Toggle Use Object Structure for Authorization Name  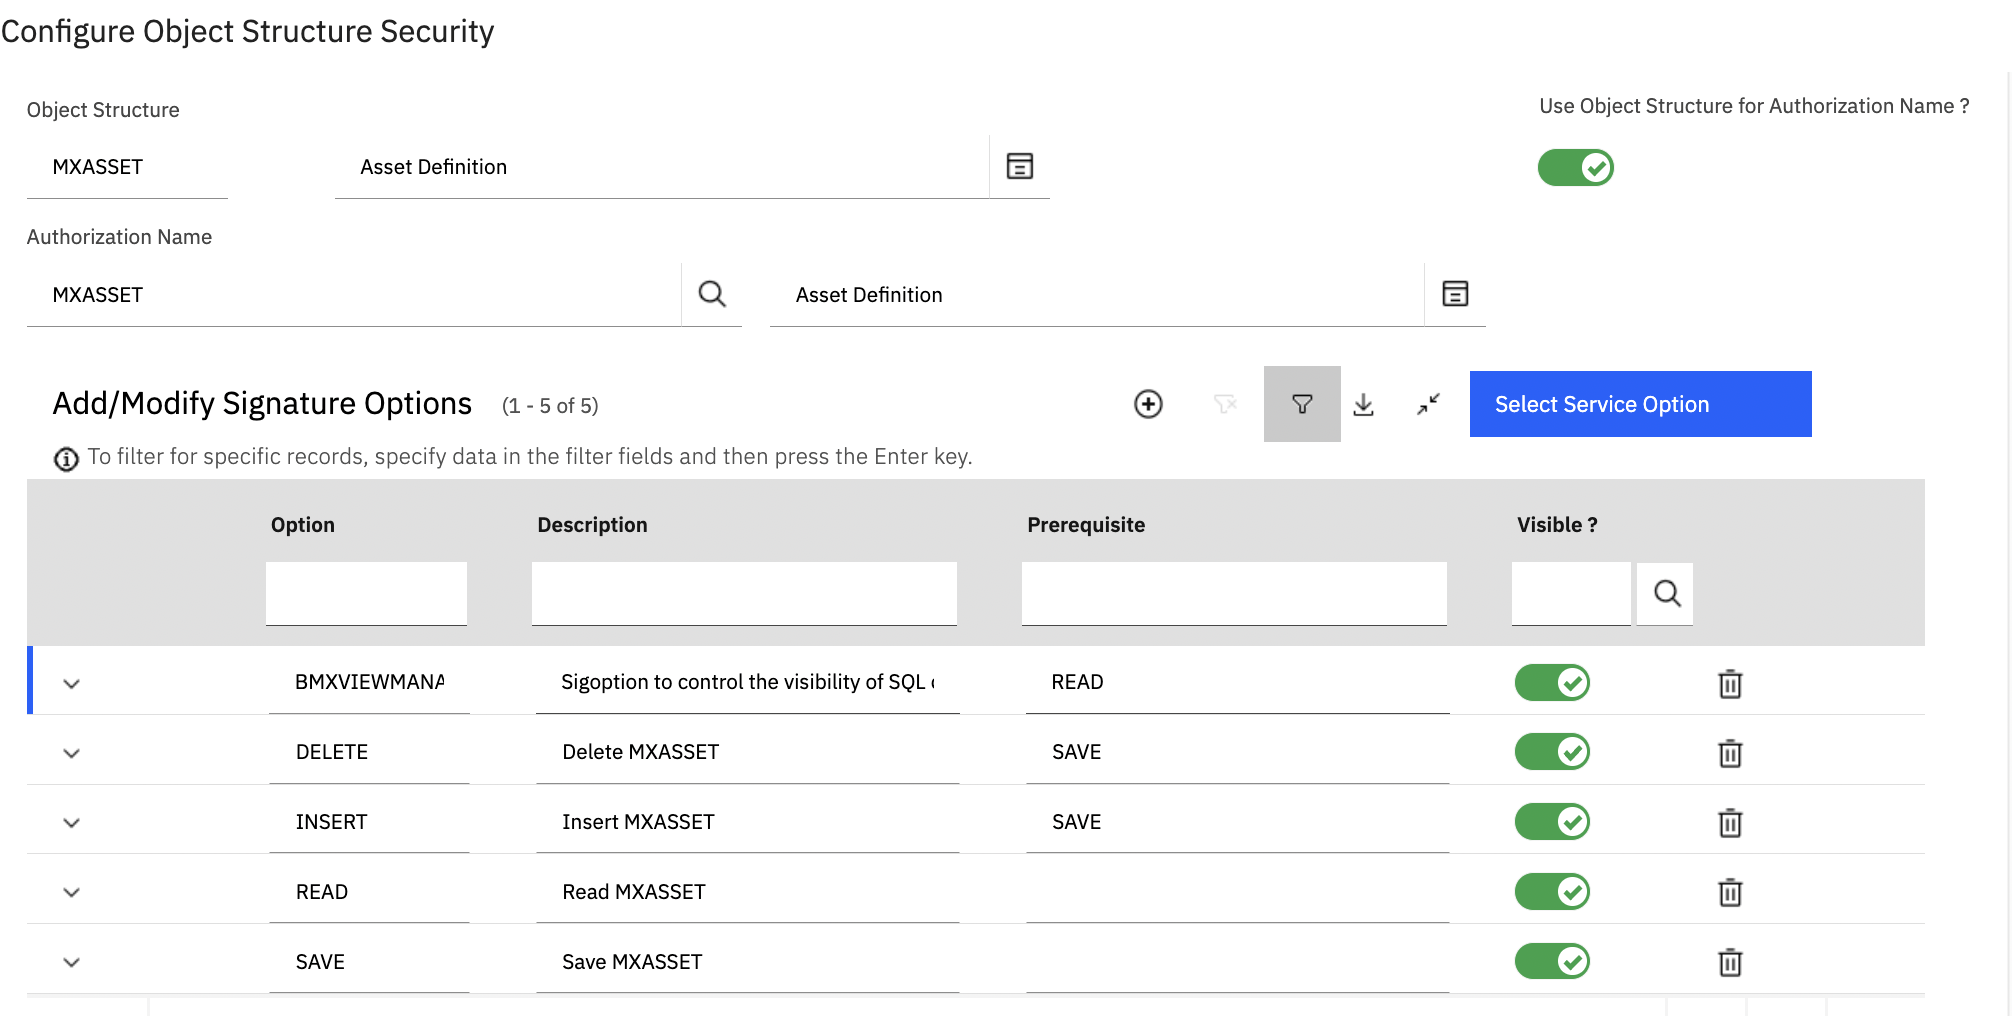point(1576,167)
